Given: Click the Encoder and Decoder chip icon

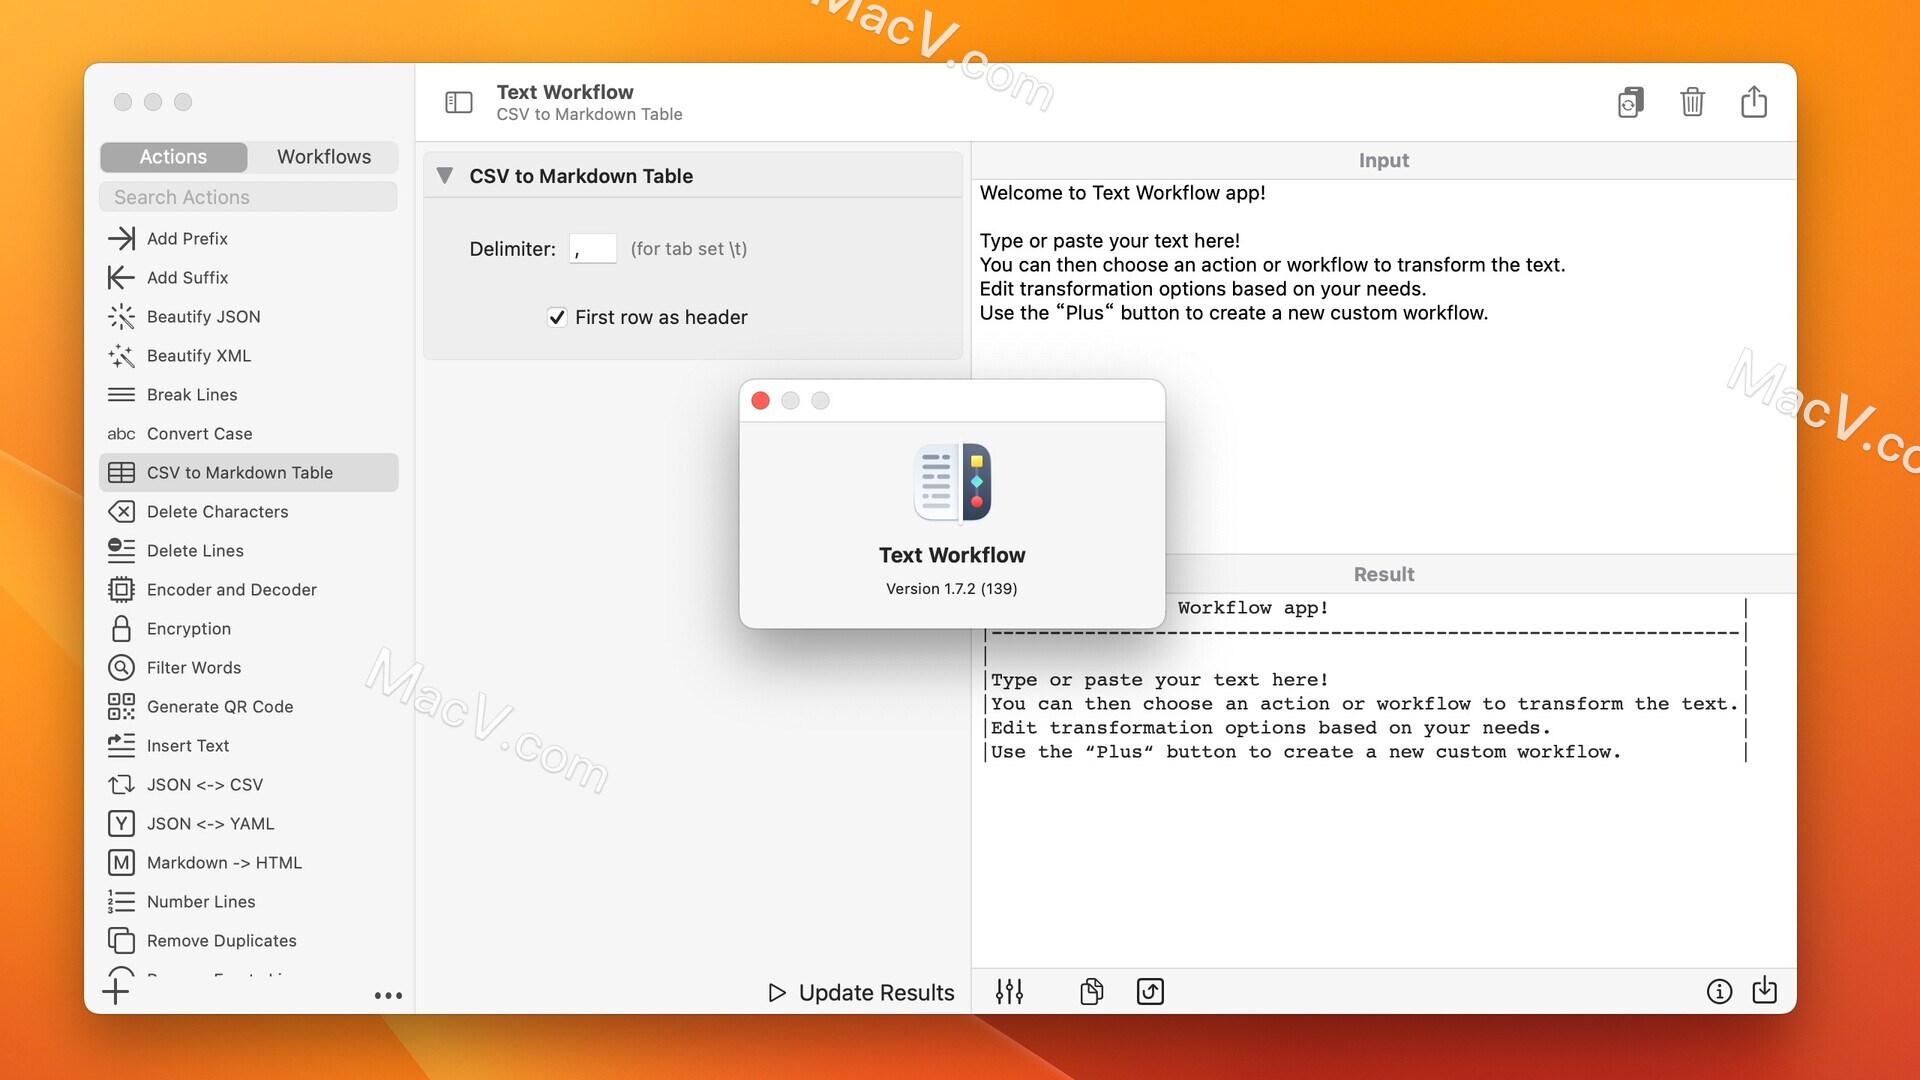Looking at the screenshot, I should pos(121,589).
